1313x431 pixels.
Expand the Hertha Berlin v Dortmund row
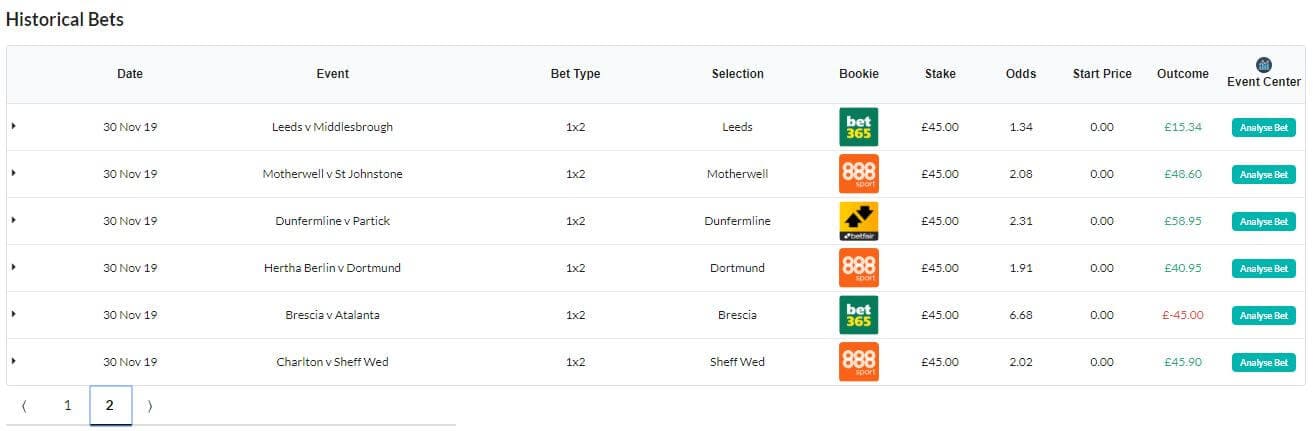pyautogui.click(x=14, y=267)
